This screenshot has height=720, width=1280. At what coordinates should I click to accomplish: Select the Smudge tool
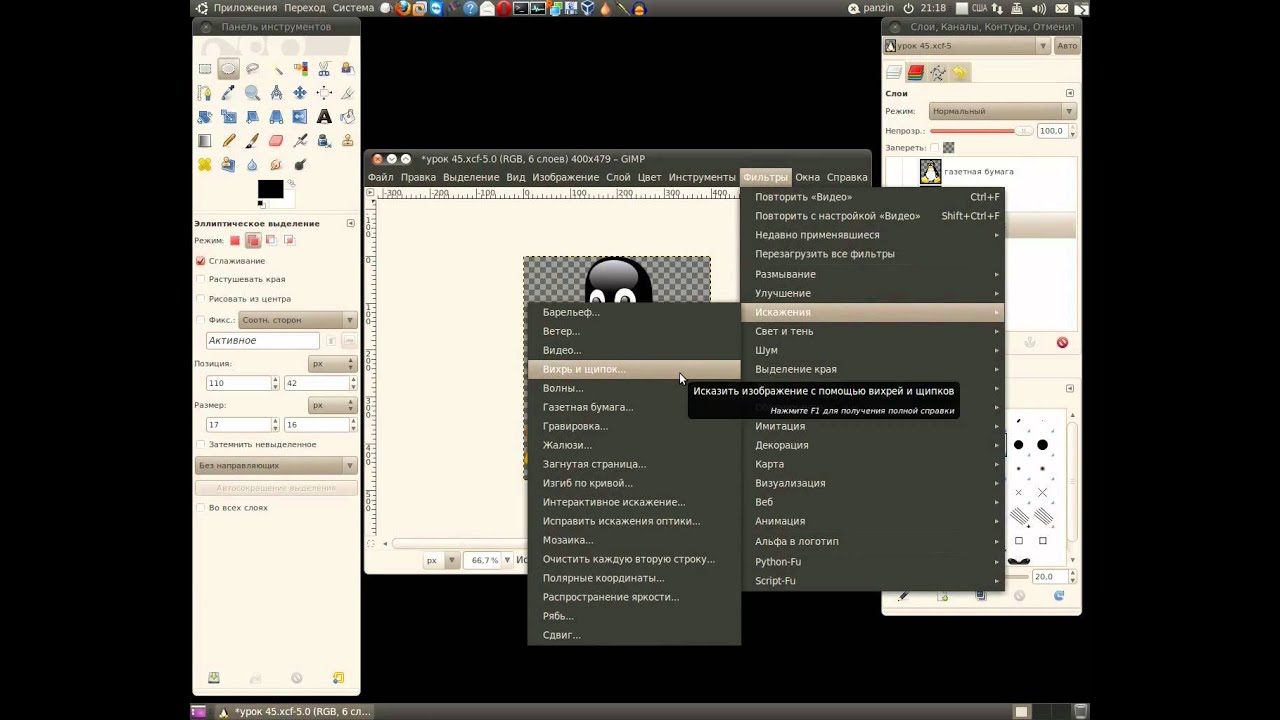coord(276,165)
